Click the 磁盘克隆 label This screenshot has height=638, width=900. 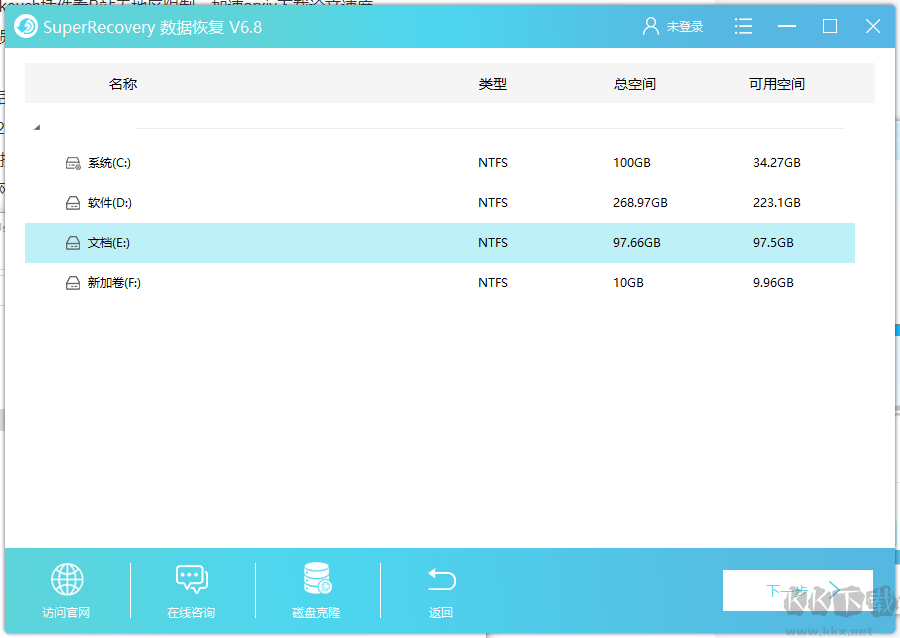316,613
